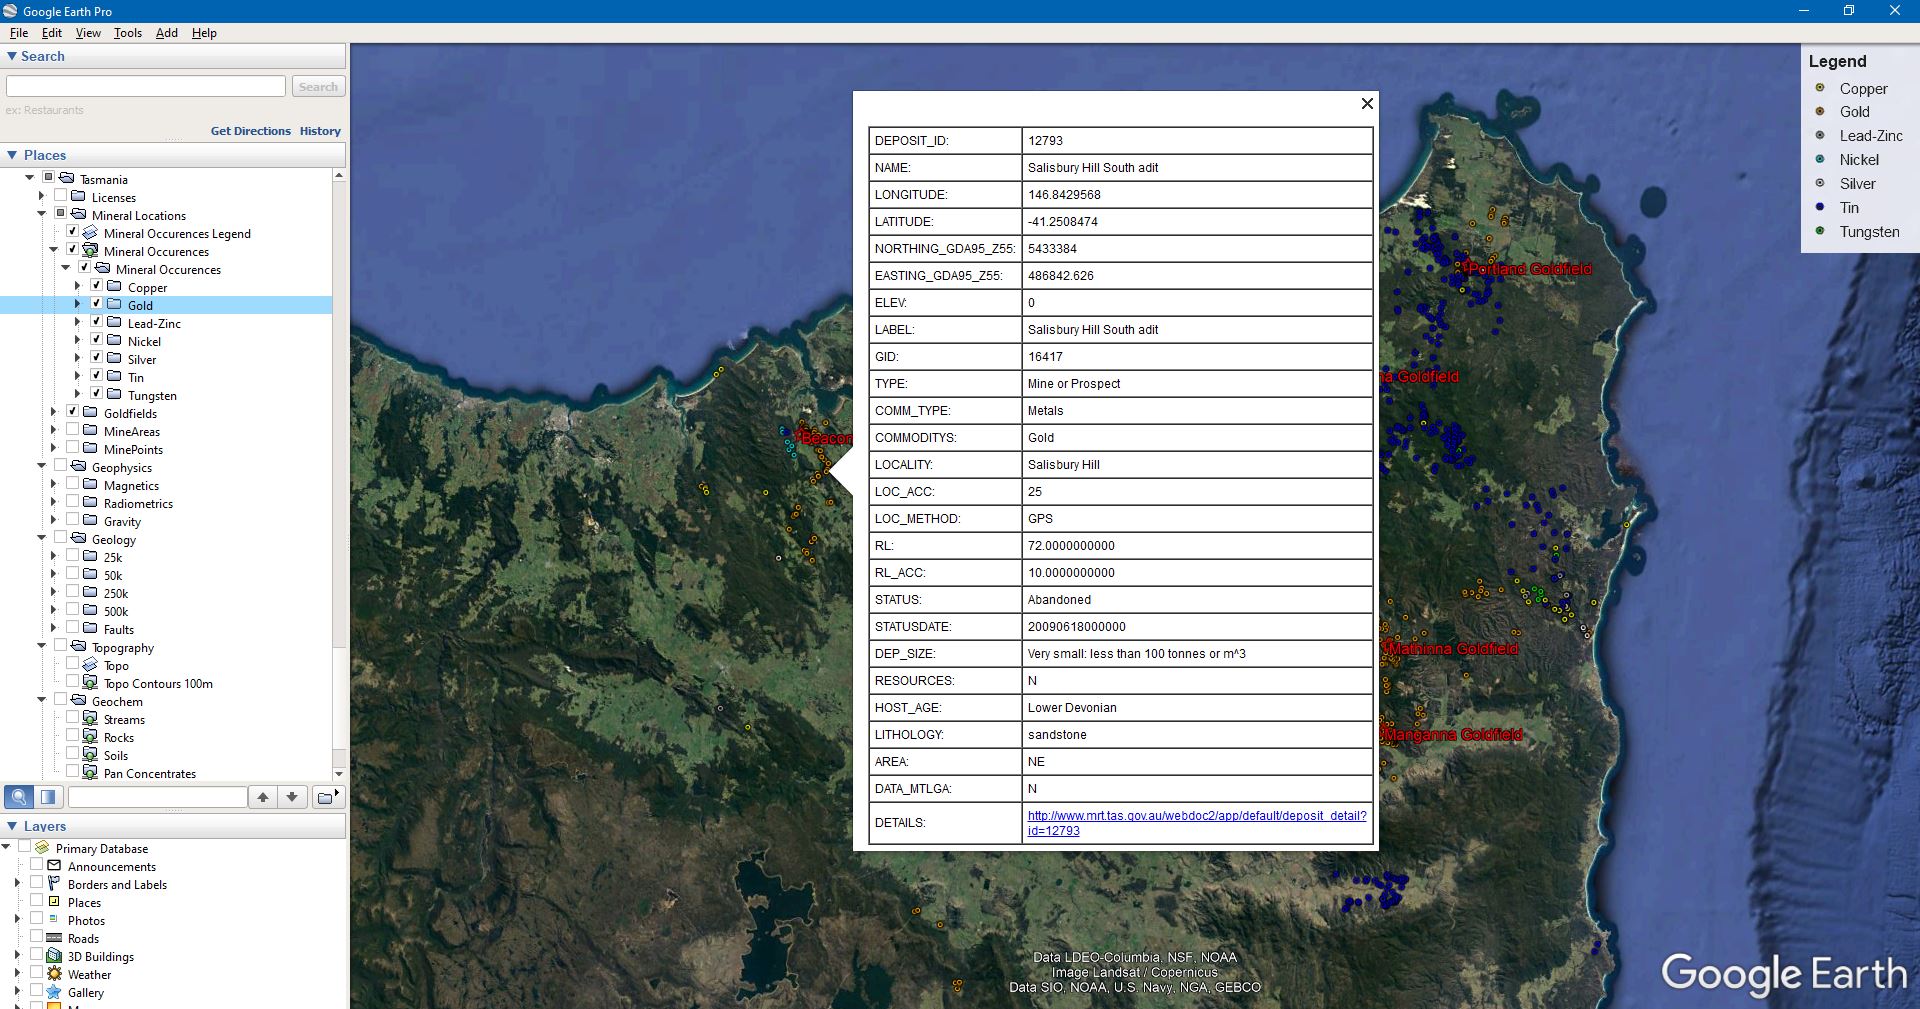Click the Nickel legend teal dot
Screen dimensions: 1920x1009
1820,159
